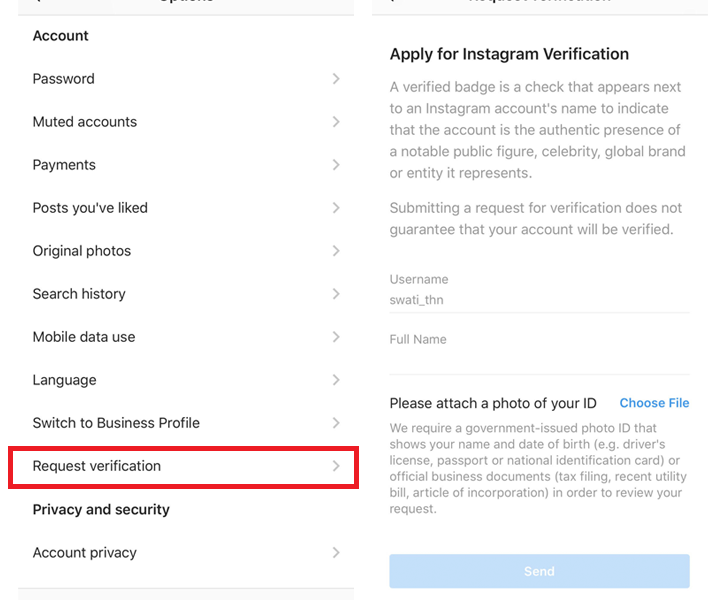
Task: Tap the Password text label
Action: coord(64,79)
